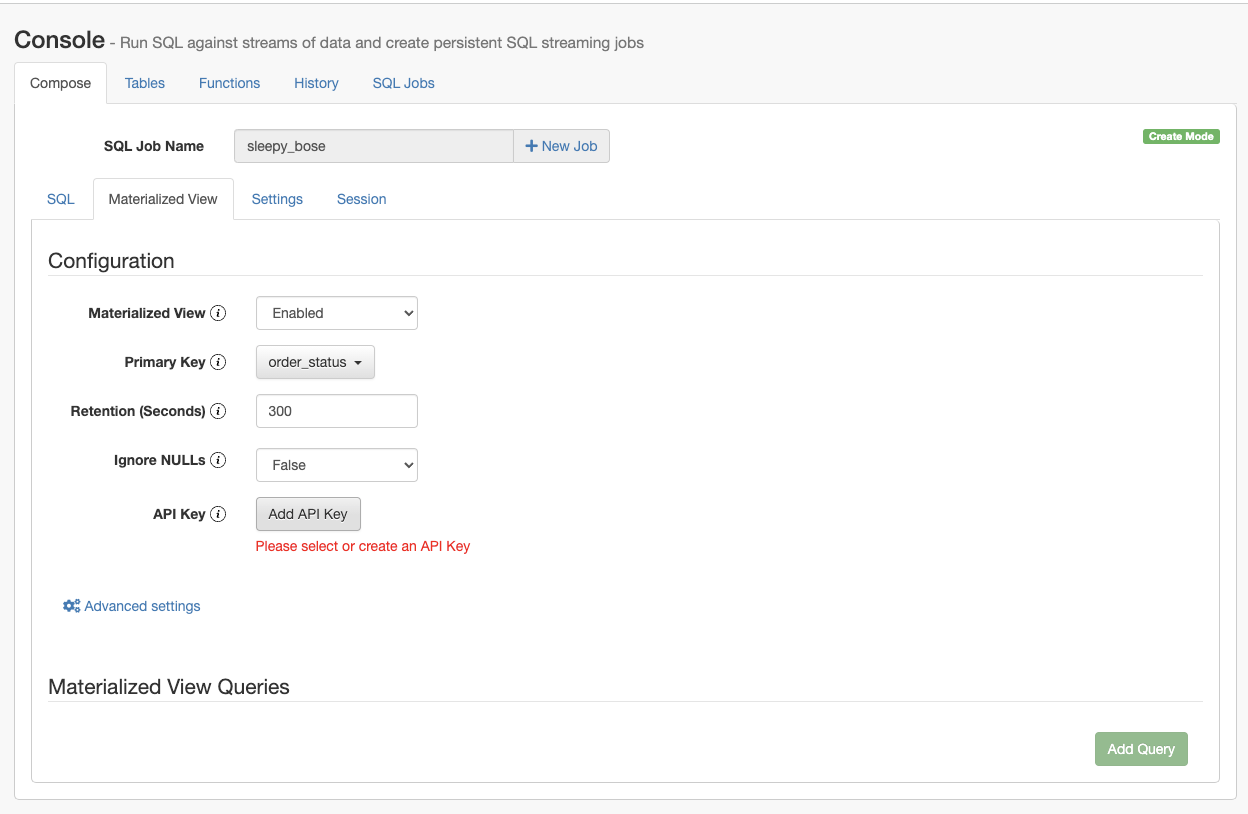Switch to the Tables tab

pos(145,83)
